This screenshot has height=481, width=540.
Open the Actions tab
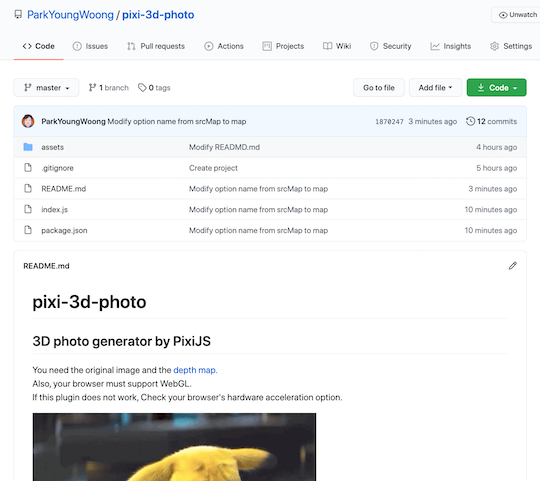click(x=224, y=46)
